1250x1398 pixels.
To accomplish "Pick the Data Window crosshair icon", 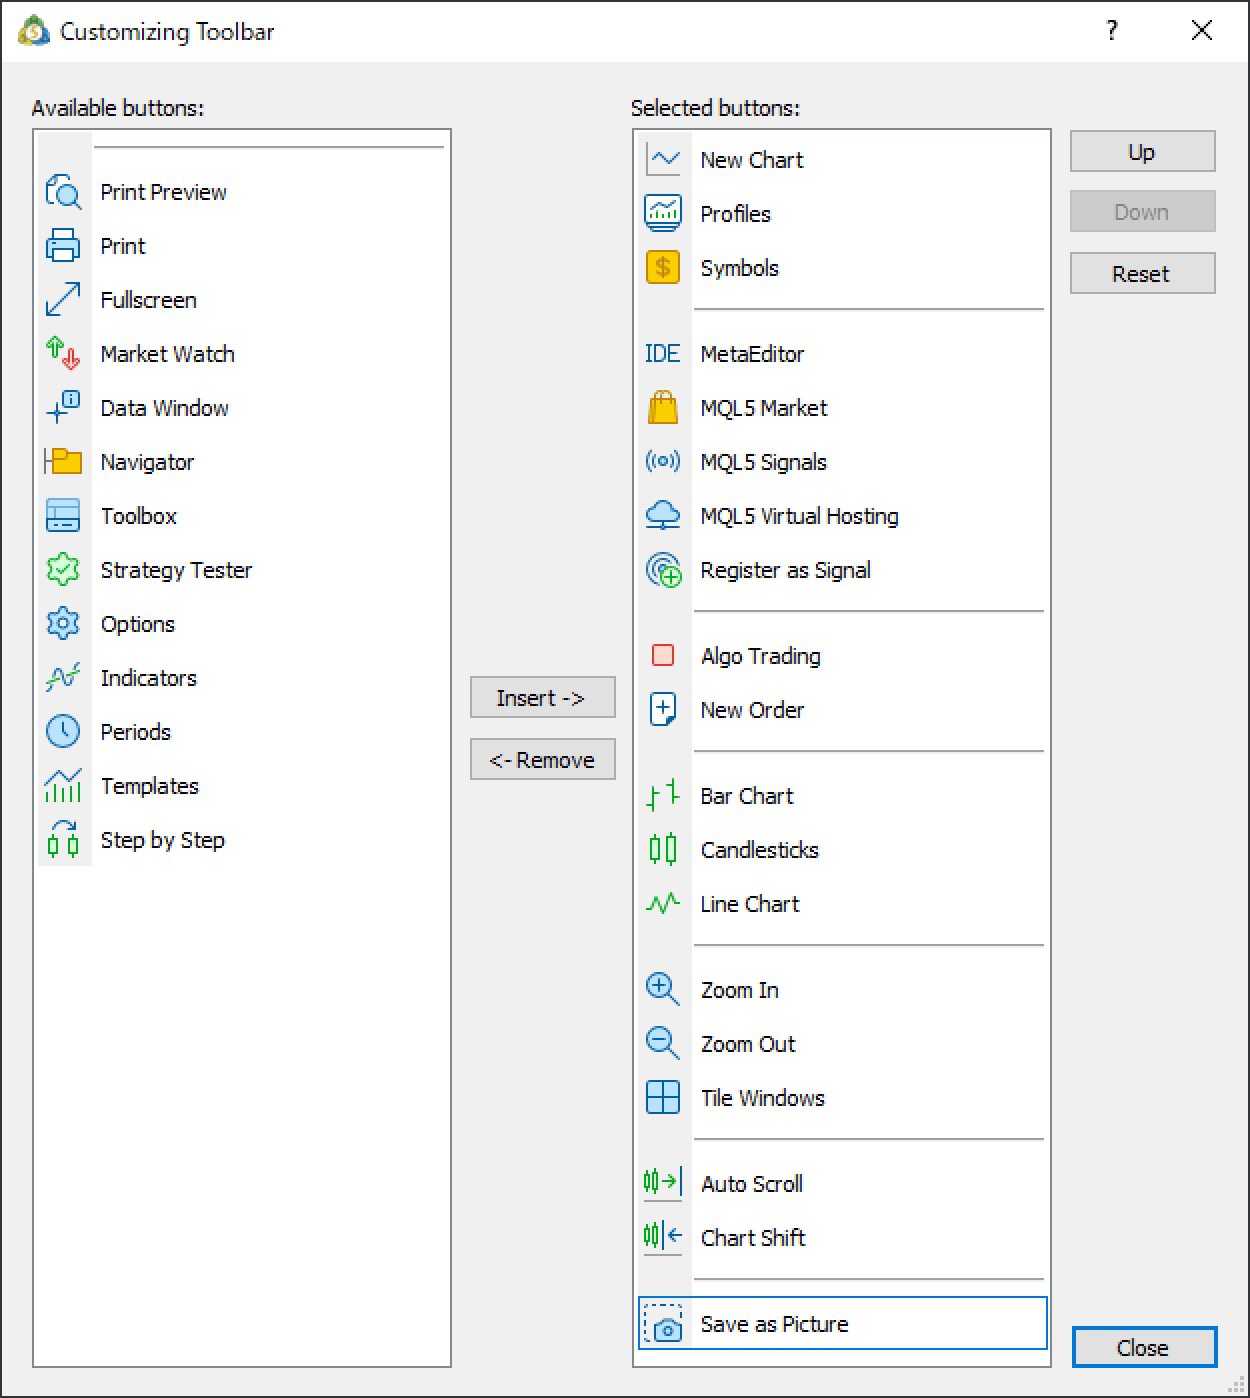I will [63, 408].
